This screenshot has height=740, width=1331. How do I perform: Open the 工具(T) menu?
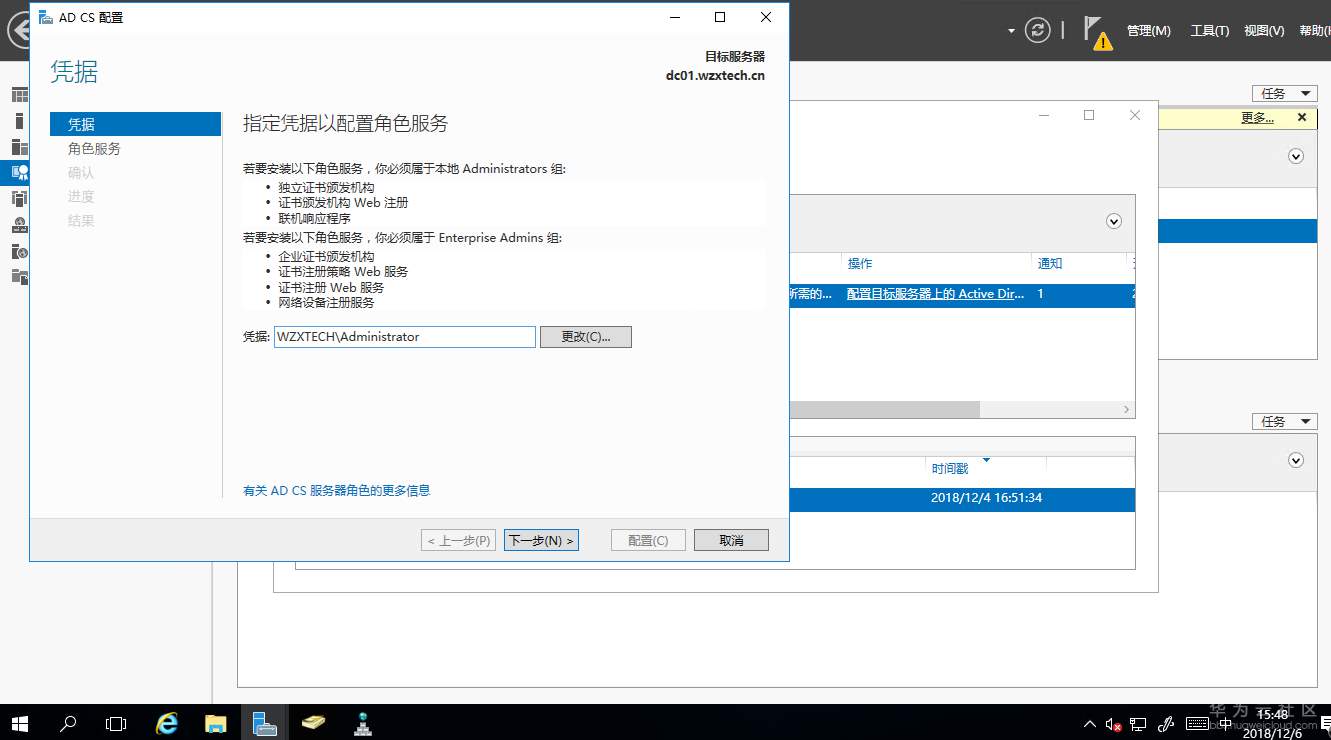click(x=1209, y=30)
